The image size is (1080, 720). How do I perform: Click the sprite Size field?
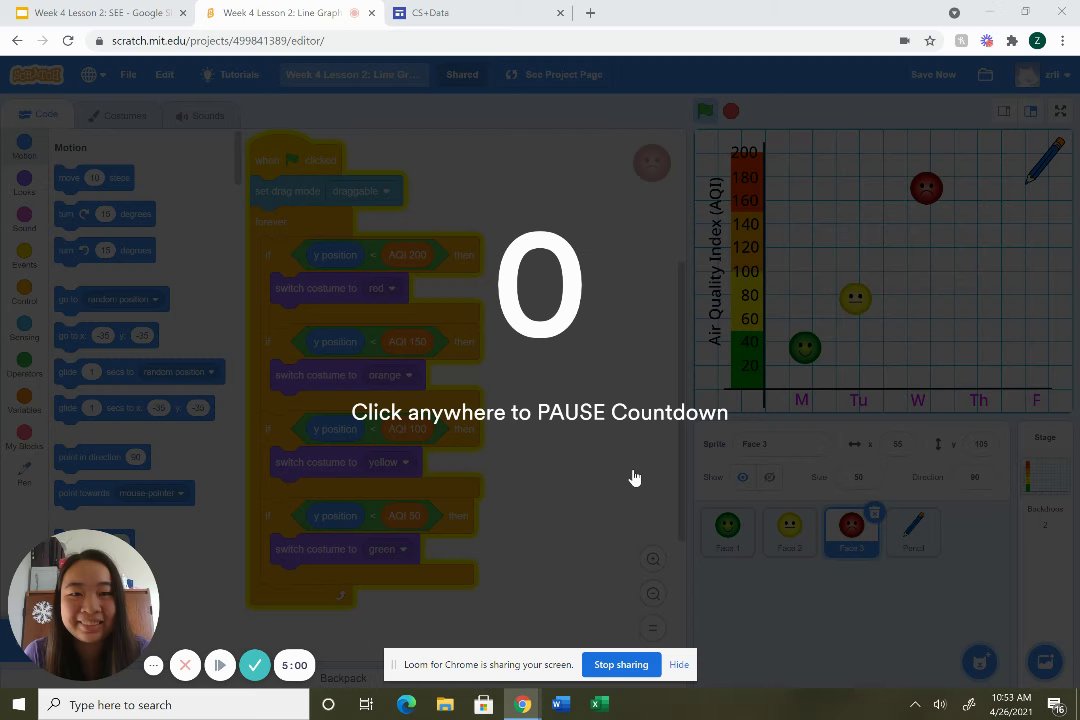point(858,477)
